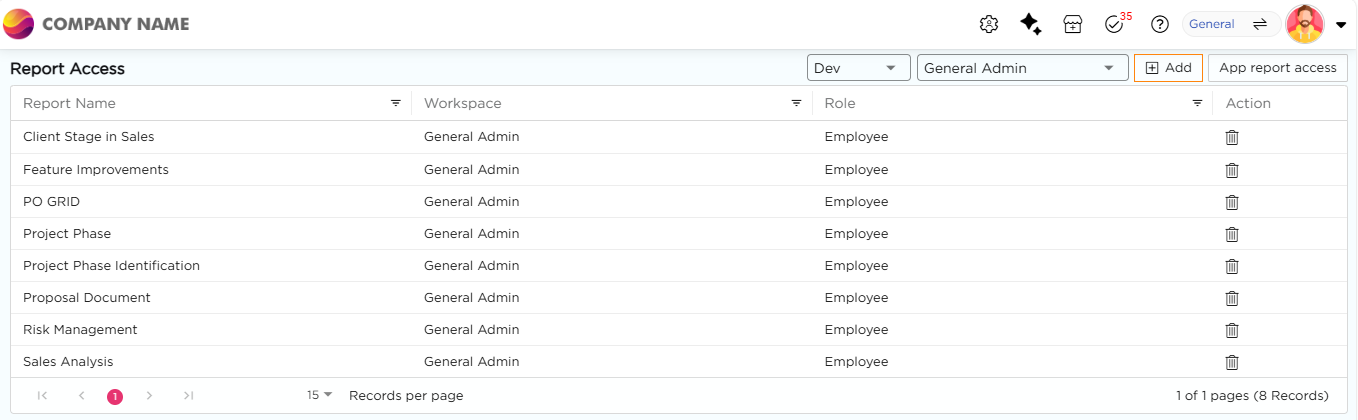1358x420 pixels.
Task: Click the Add button
Action: point(1168,68)
